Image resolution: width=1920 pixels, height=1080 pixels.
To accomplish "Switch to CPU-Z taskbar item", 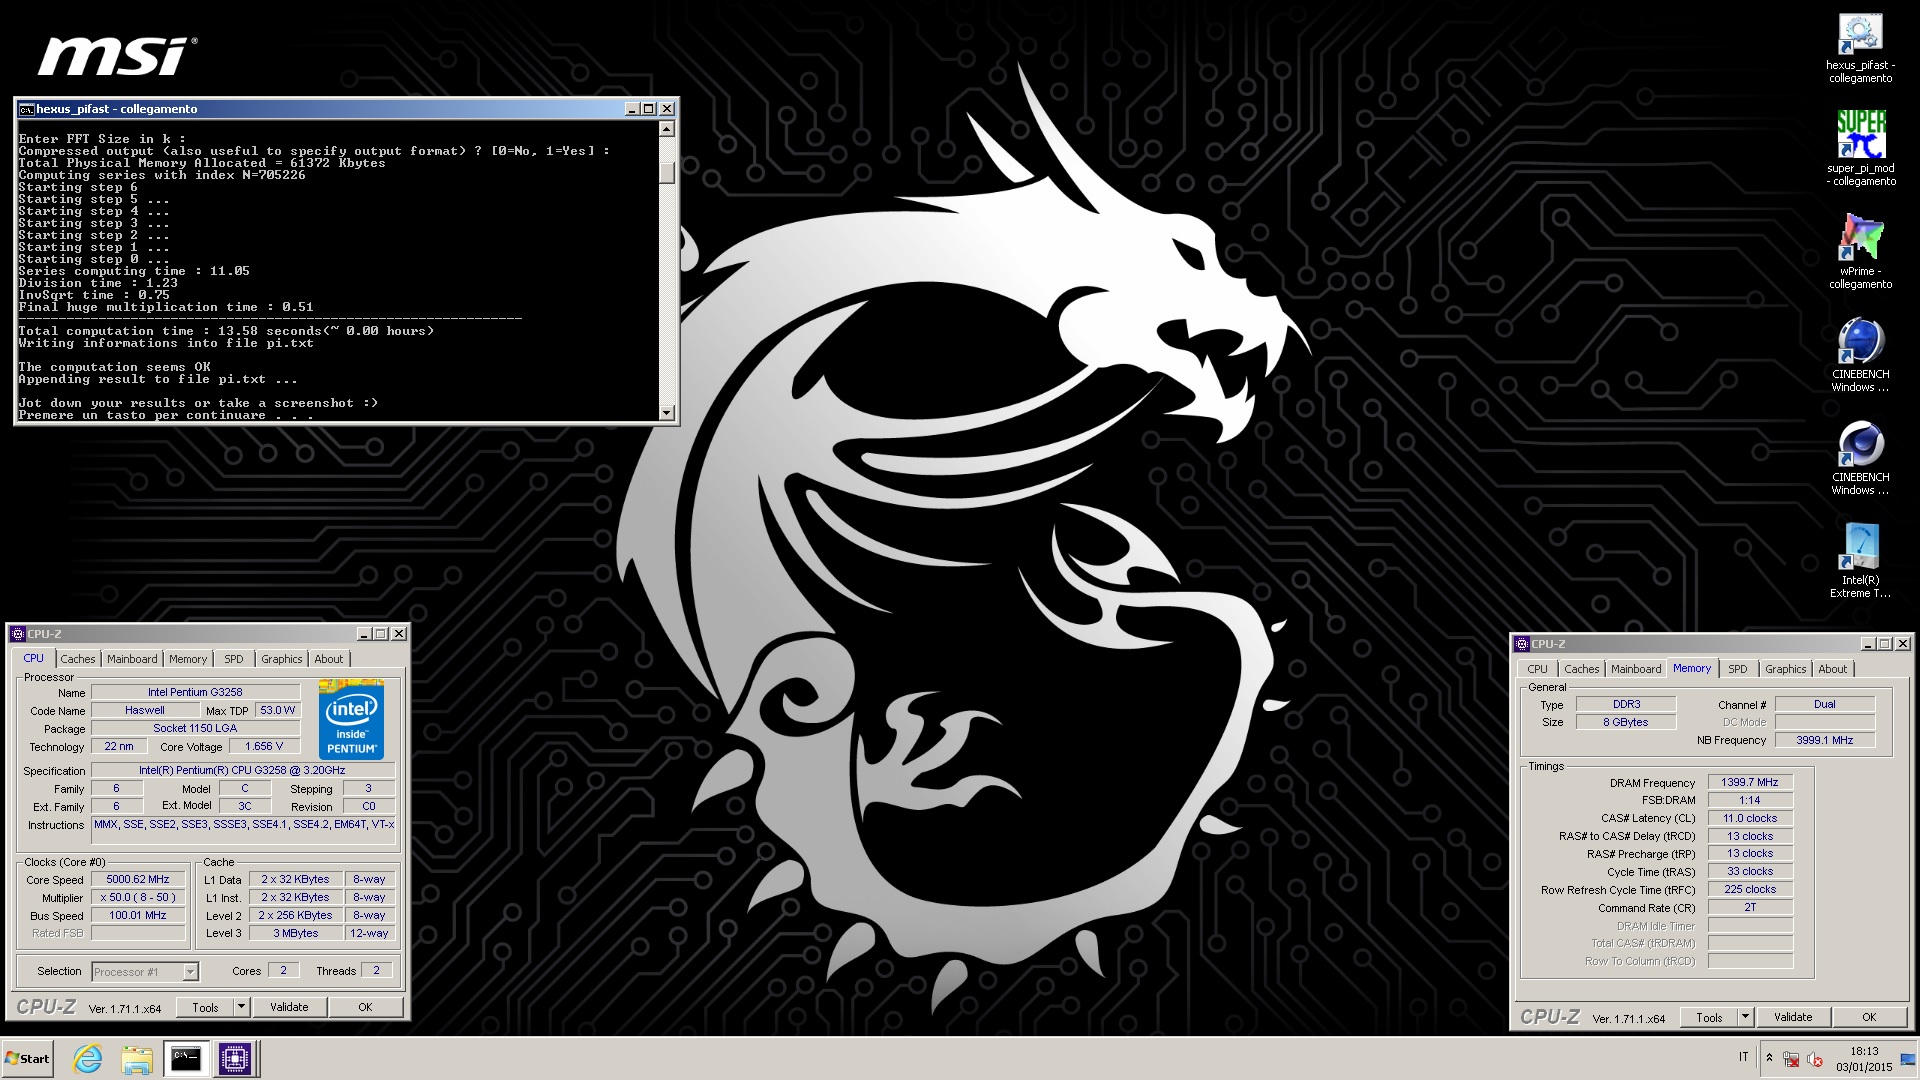I will click(235, 1058).
